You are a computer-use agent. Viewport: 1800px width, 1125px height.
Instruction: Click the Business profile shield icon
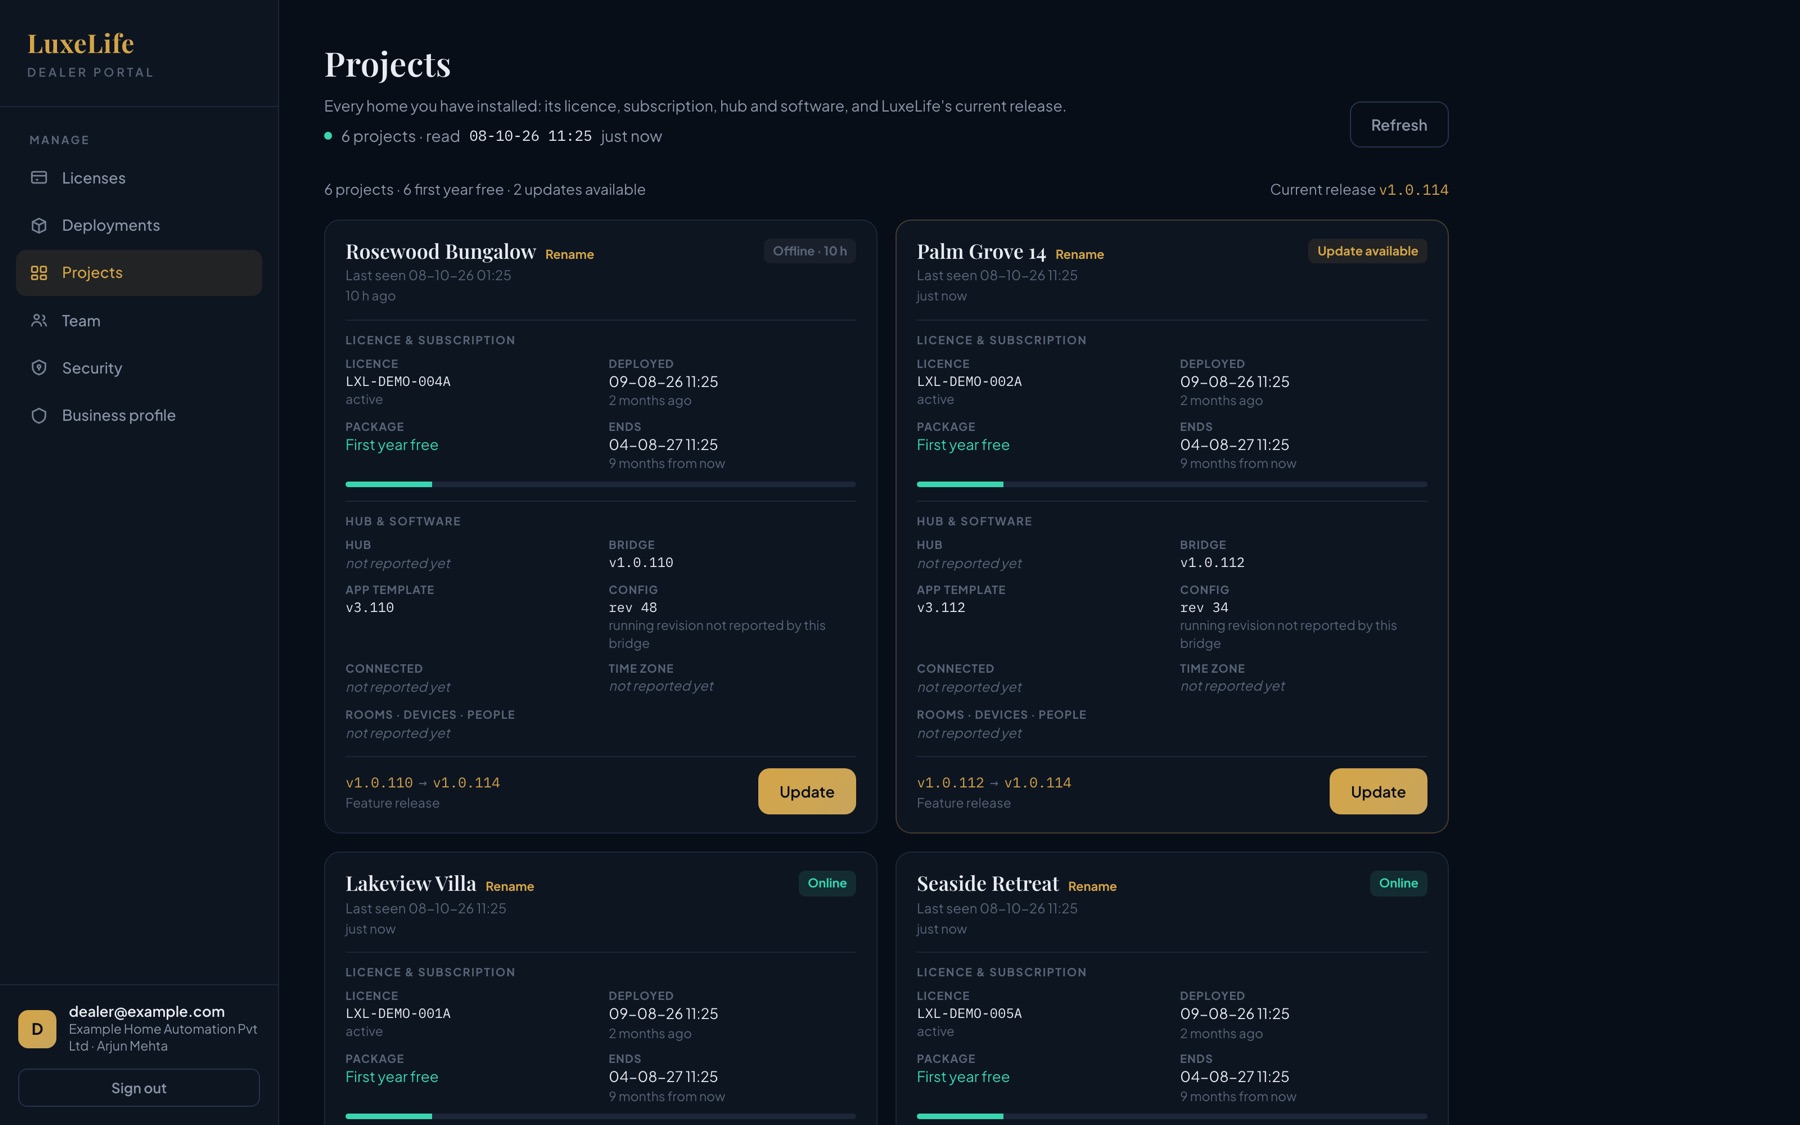pos(39,416)
